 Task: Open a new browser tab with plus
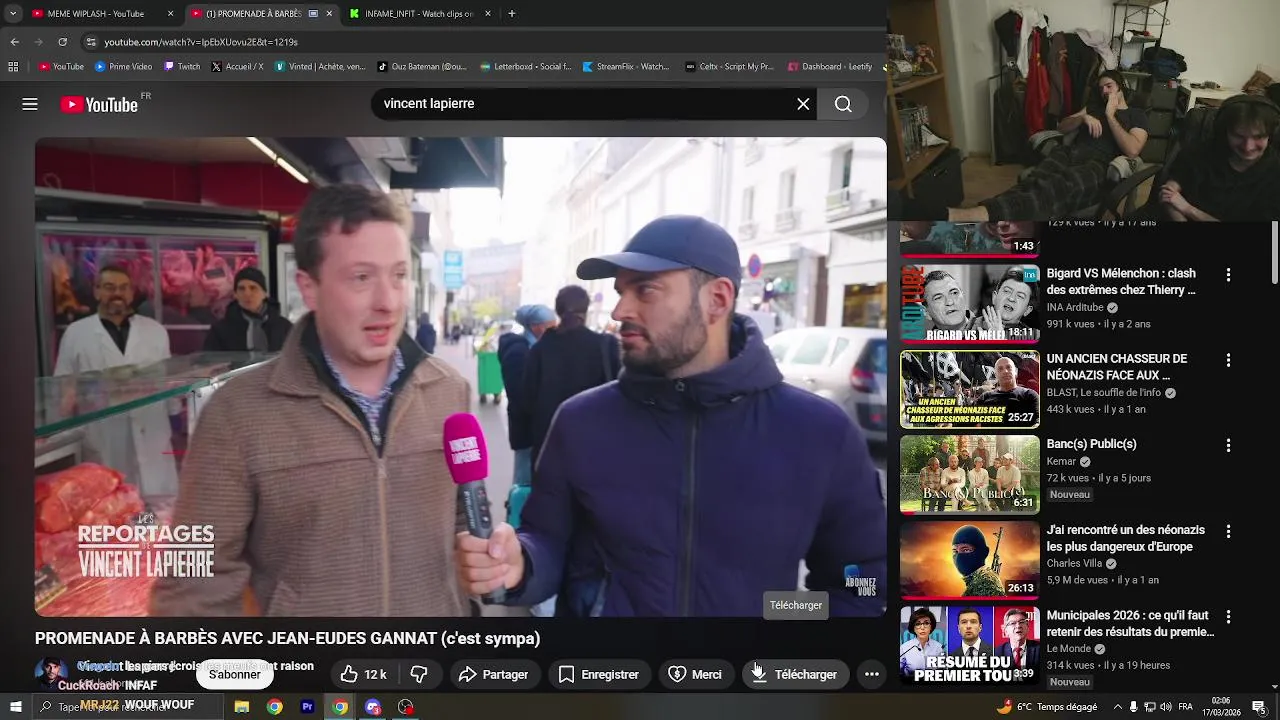click(512, 14)
